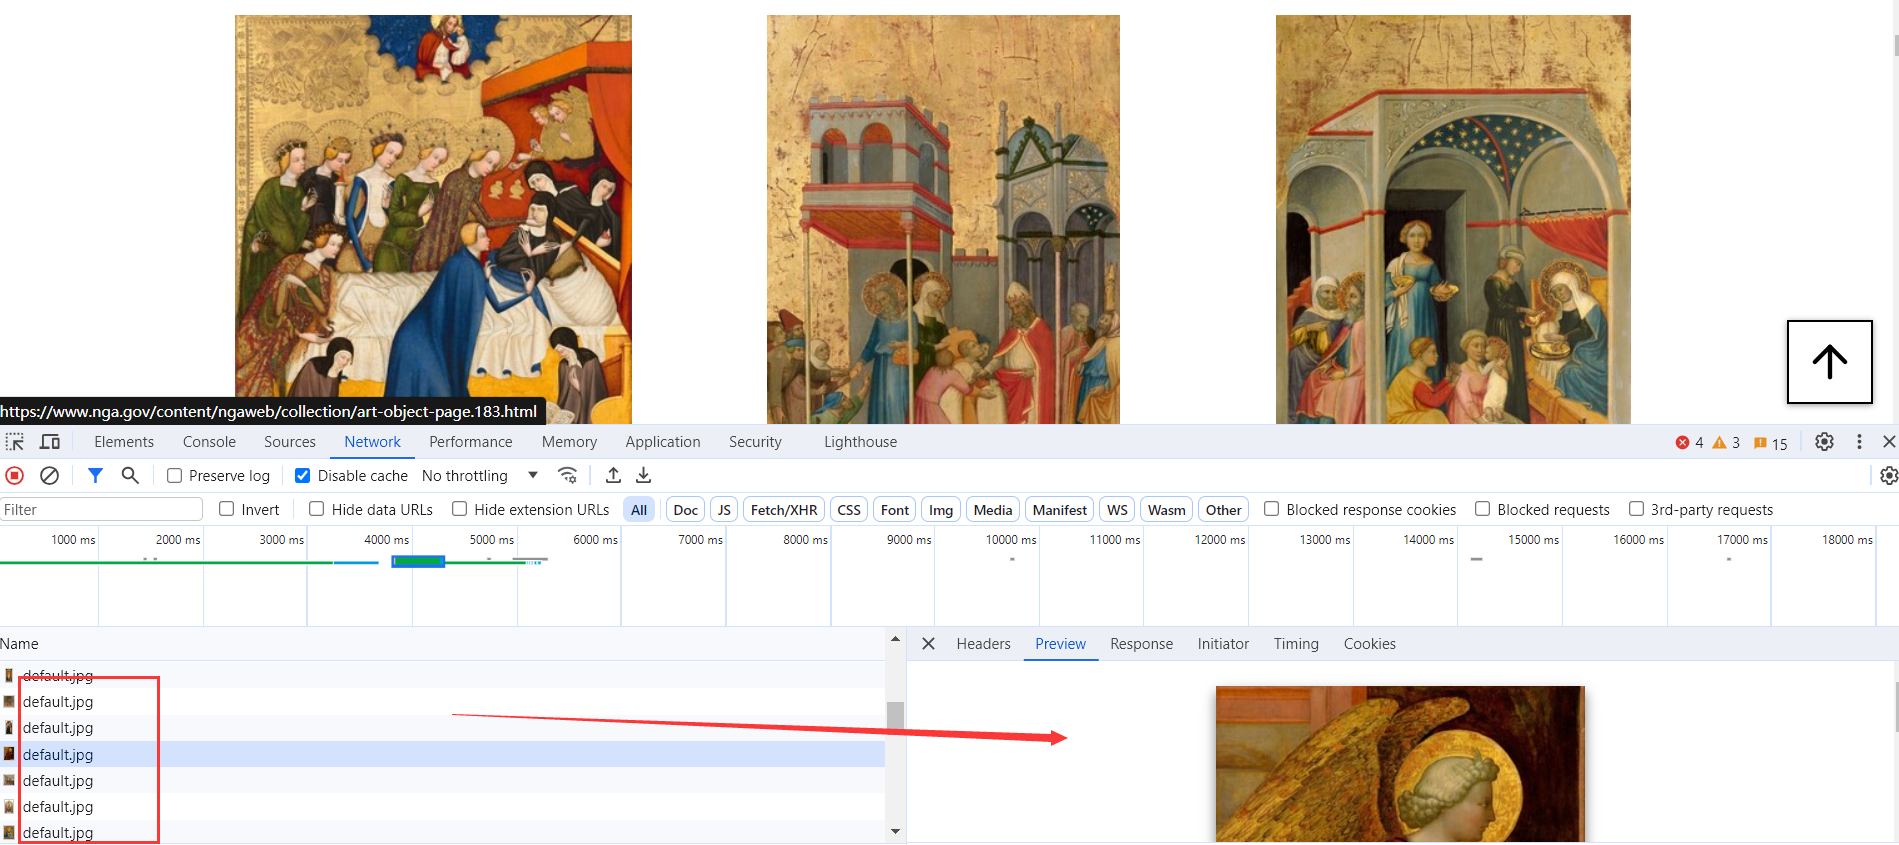Viewport: 1899px width, 845px height.
Task: Show the Timing tab of request
Action: click(x=1296, y=644)
